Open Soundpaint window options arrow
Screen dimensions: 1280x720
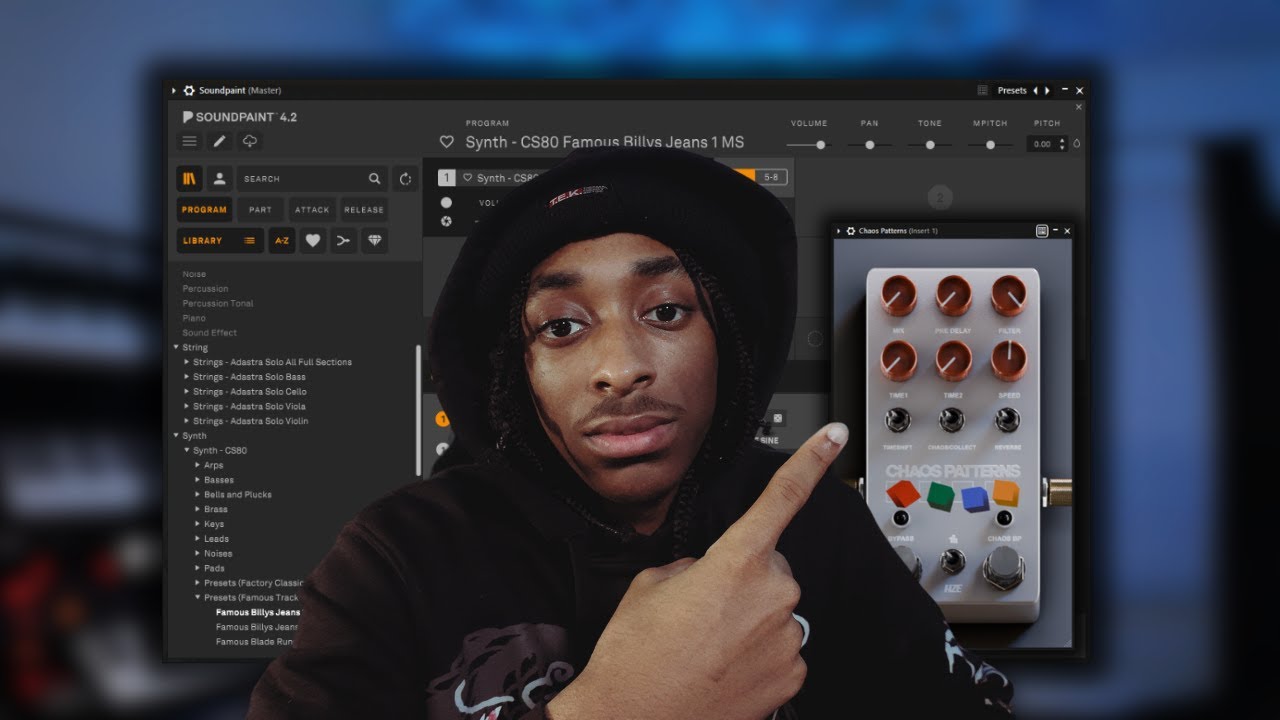(174, 90)
